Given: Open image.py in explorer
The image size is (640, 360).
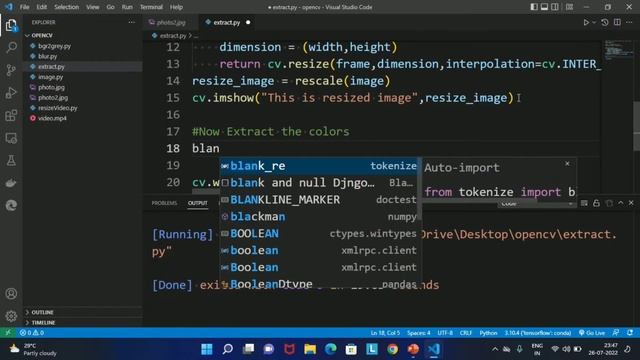Looking at the screenshot, I should pyautogui.click(x=51, y=77).
